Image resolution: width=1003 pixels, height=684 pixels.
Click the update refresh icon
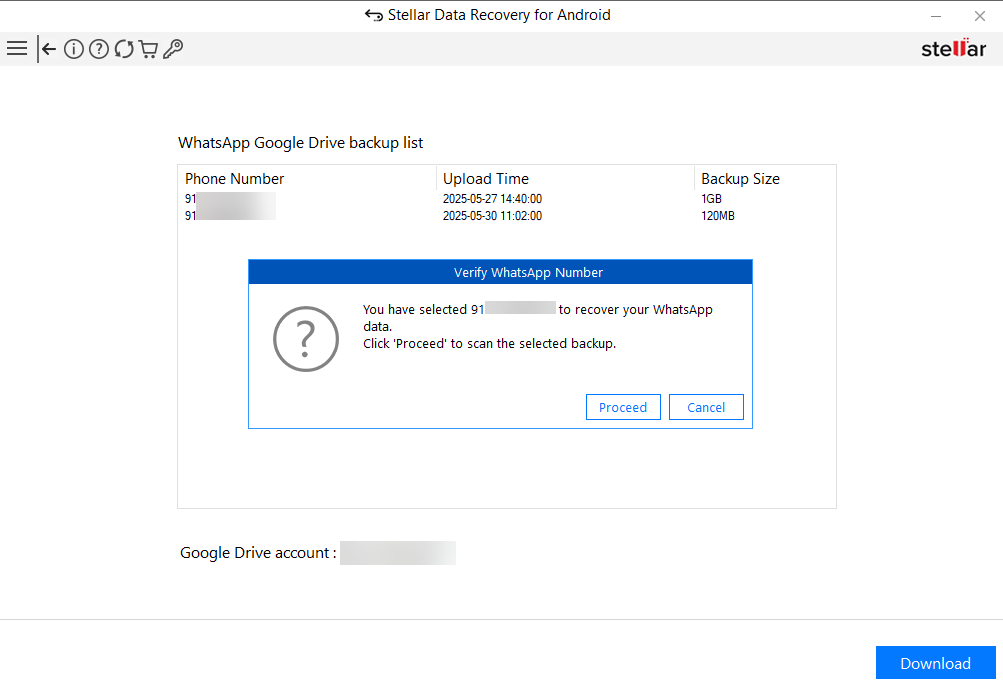(x=124, y=49)
